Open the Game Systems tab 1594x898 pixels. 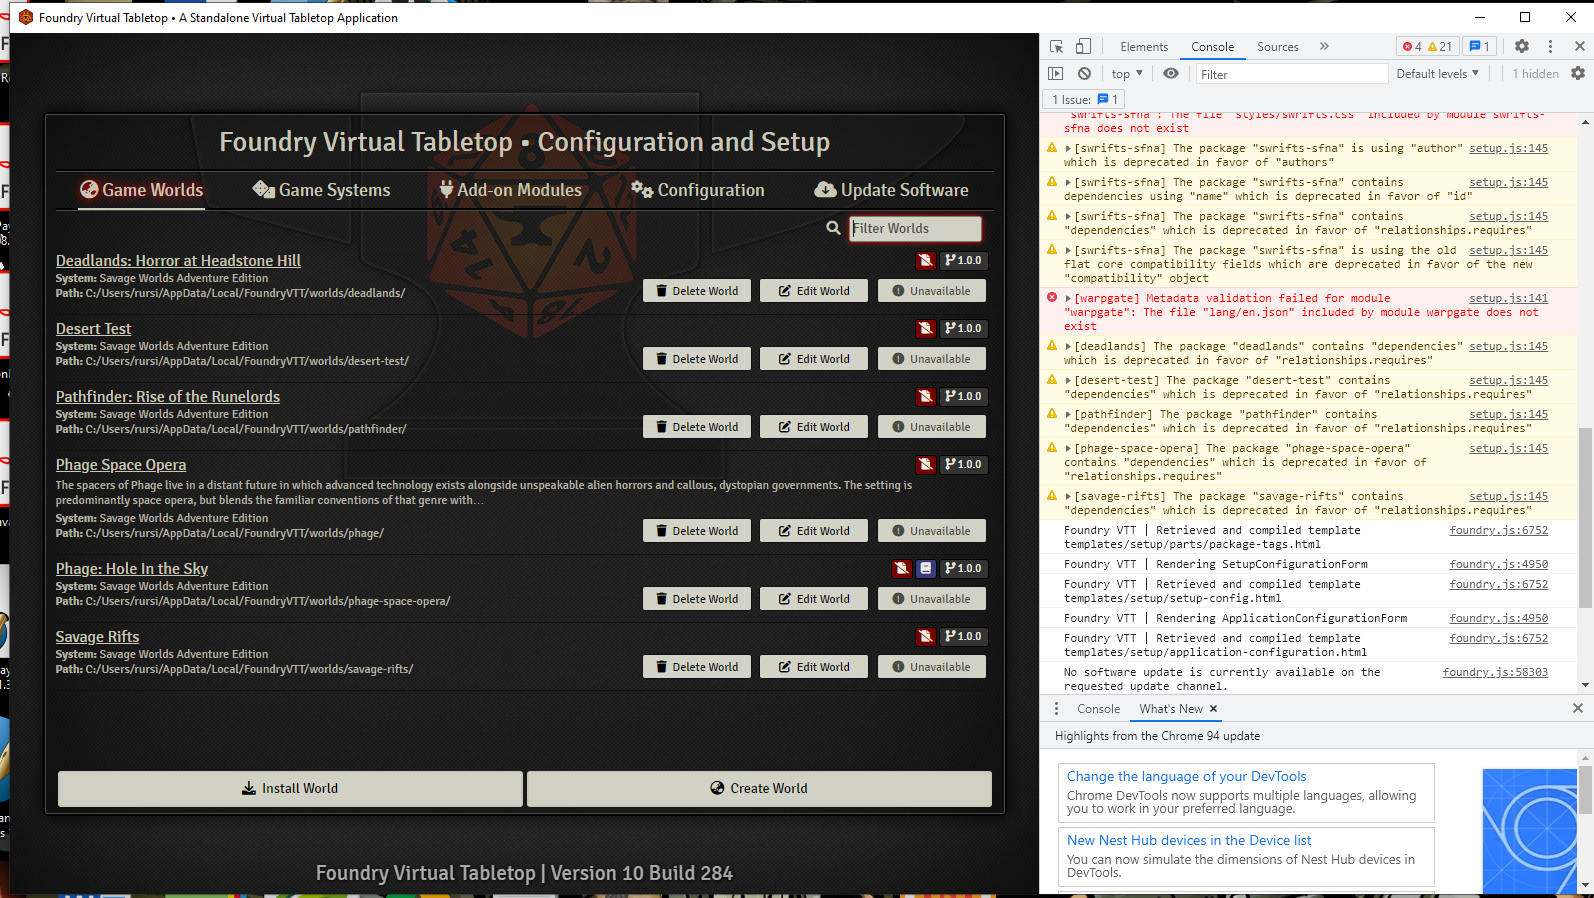coord(322,190)
